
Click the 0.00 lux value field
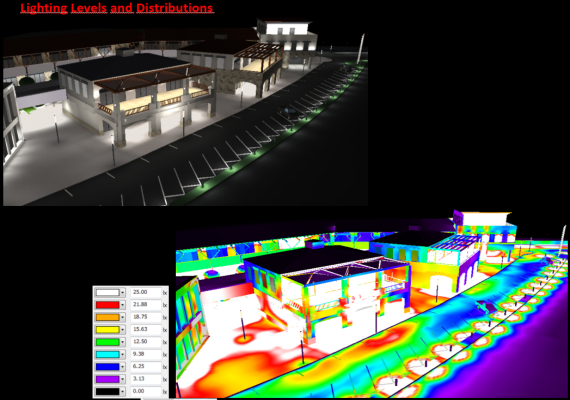[x=146, y=391]
